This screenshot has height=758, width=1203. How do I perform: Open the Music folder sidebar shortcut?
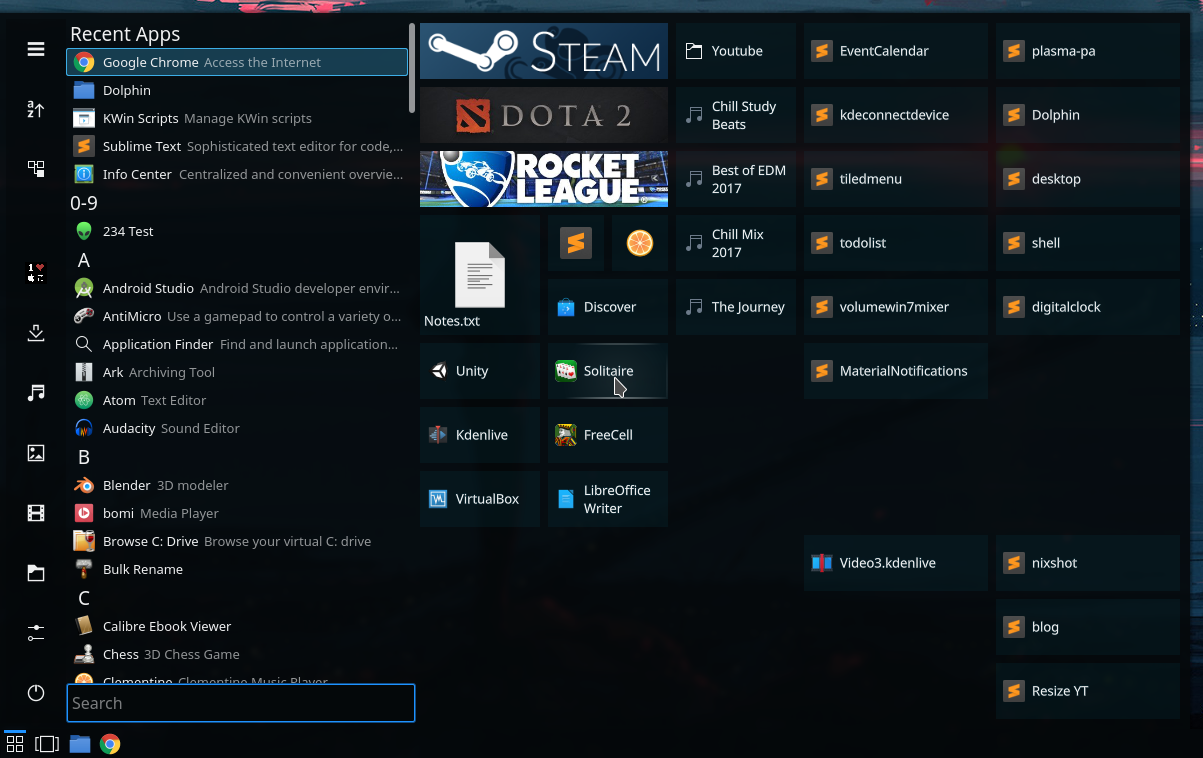point(36,393)
